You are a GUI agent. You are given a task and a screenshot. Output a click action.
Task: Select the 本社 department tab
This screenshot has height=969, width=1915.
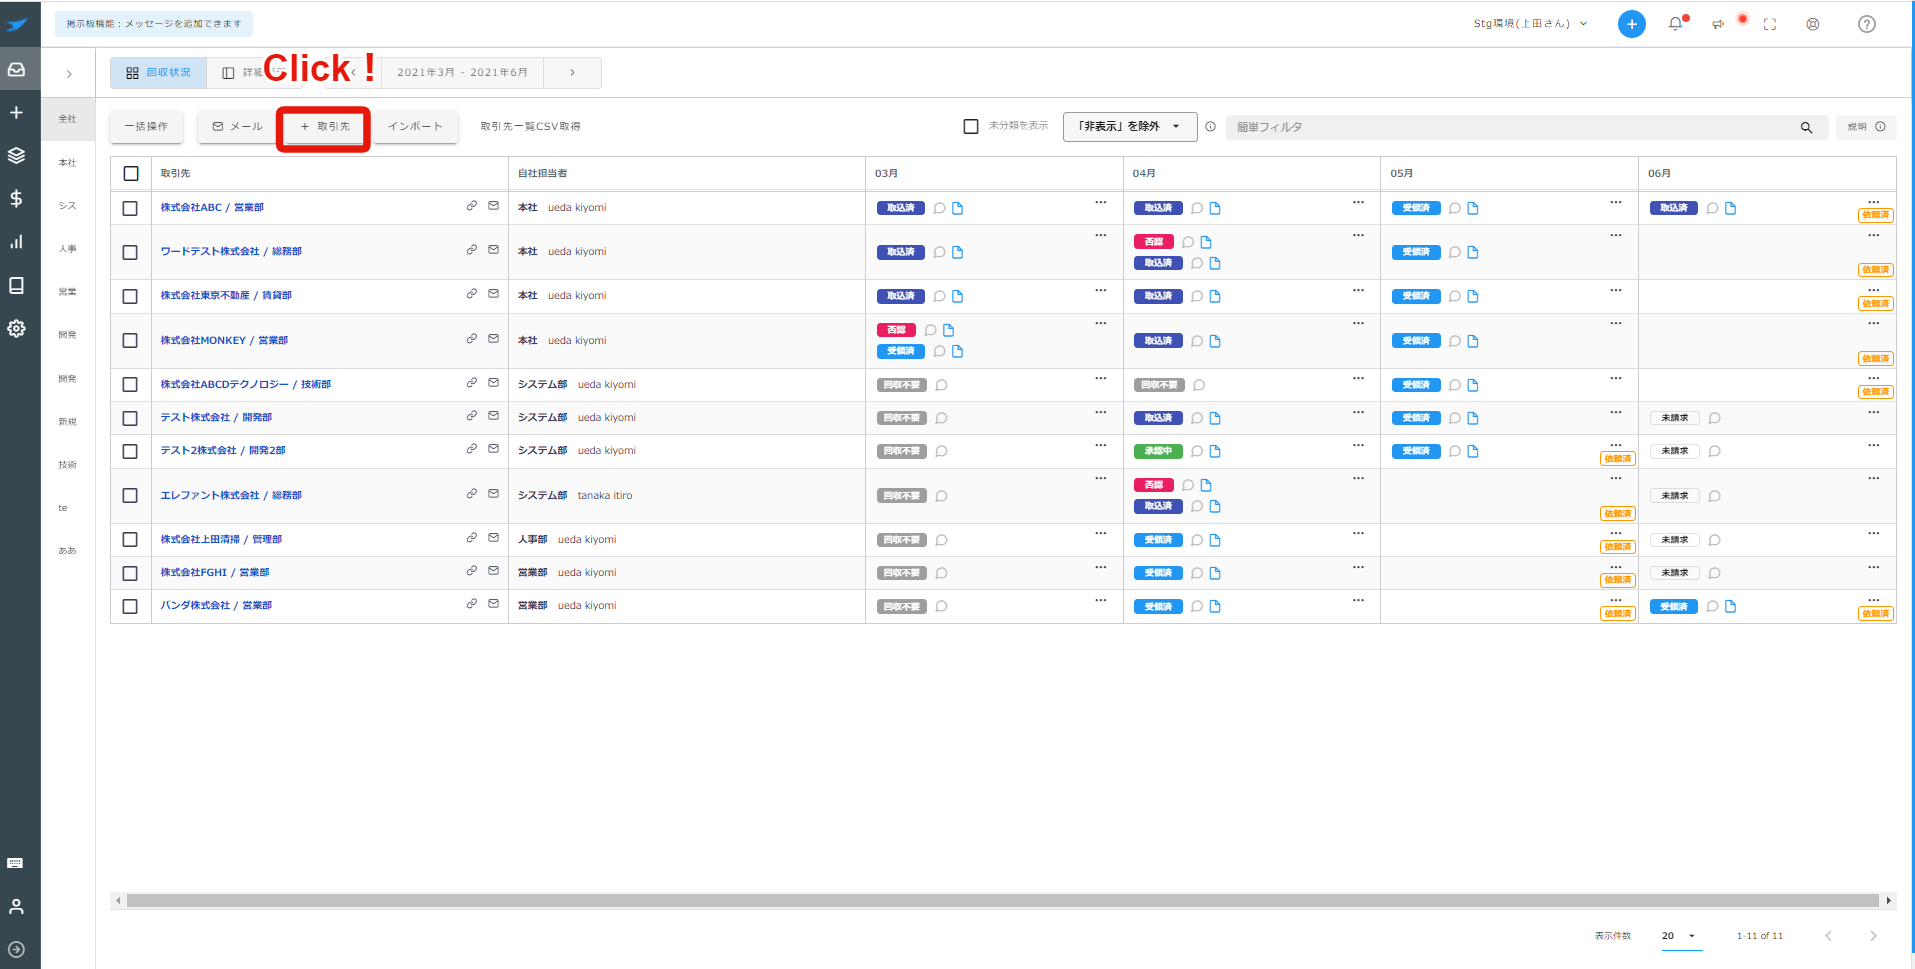point(67,163)
